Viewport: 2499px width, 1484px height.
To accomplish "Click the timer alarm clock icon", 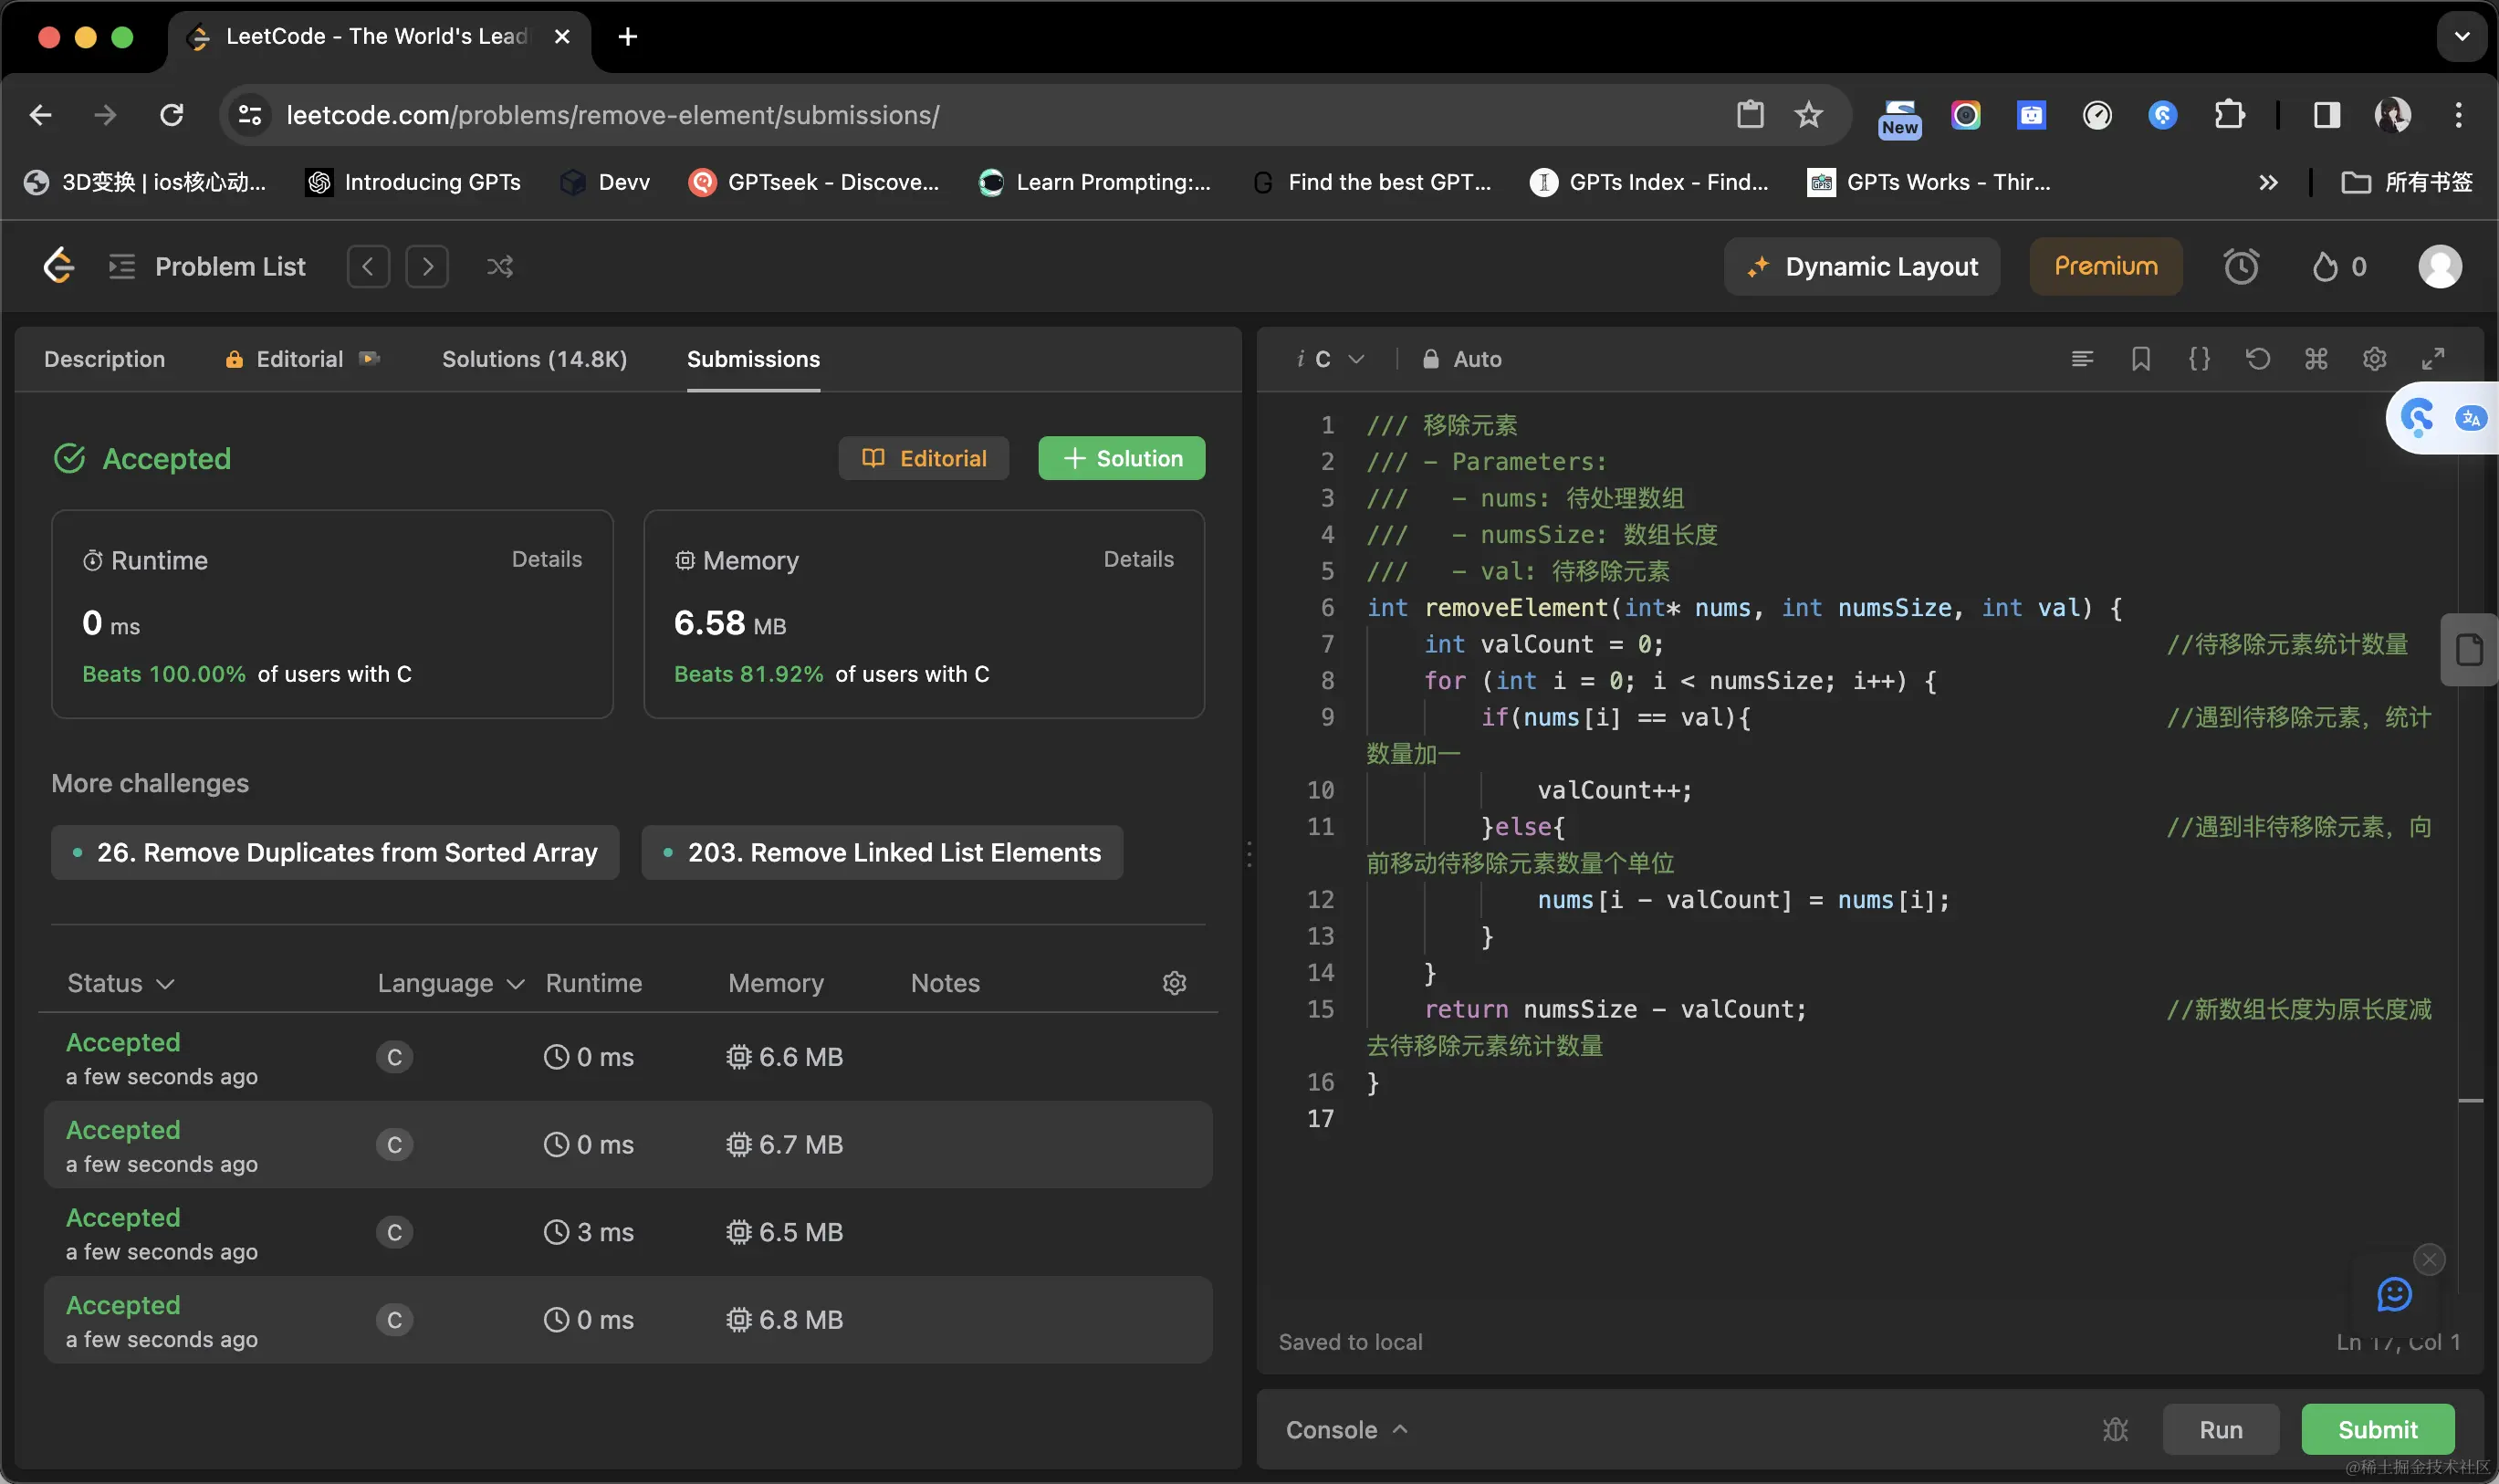I will tap(2240, 267).
